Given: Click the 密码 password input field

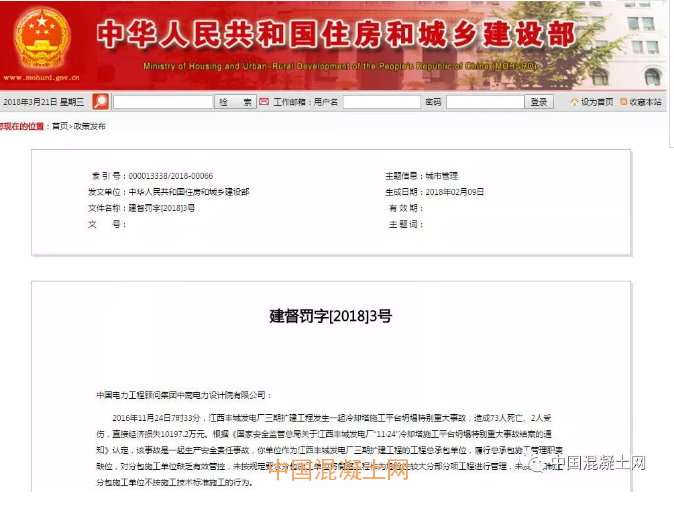Looking at the screenshot, I should point(484,102).
